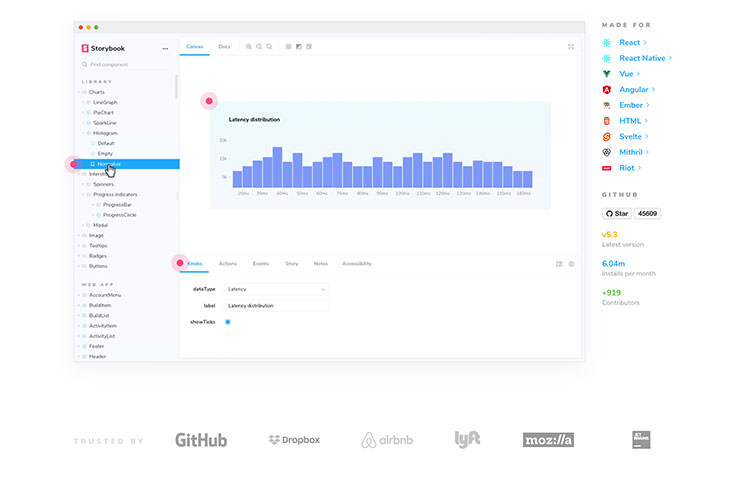
Task: Click the JetBrains logo
Action: [x=641, y=440]
